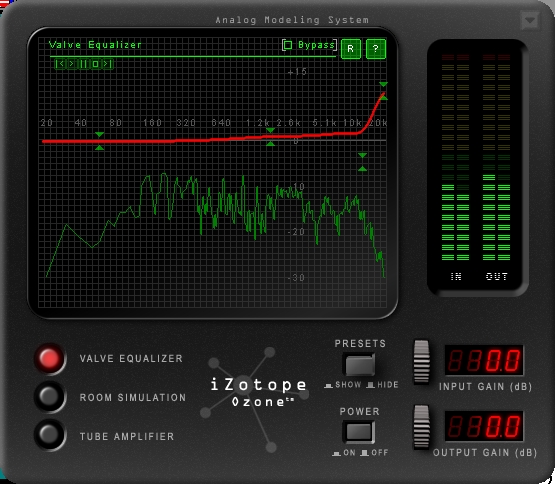Image resolution: width=555 pixels, height=484 pixels.
Task: Click the Input Gain thumbwheel
Action: [422, 361]
